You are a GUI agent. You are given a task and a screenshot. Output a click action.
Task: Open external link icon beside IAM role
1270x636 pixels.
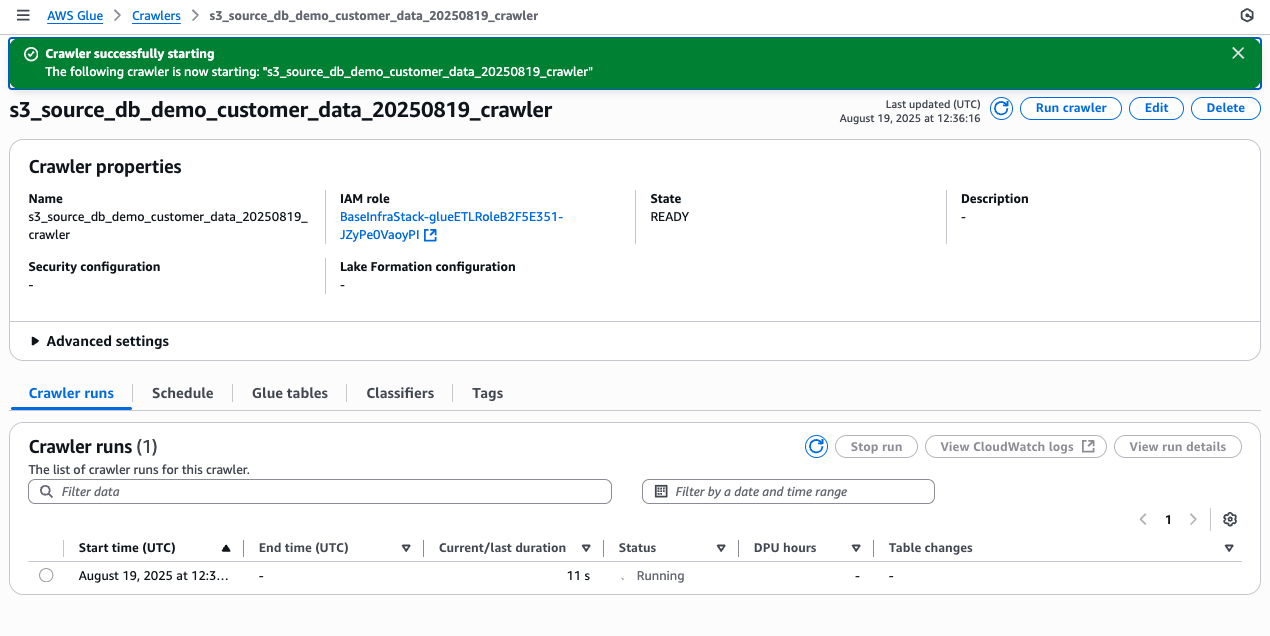tap(430, 235)
